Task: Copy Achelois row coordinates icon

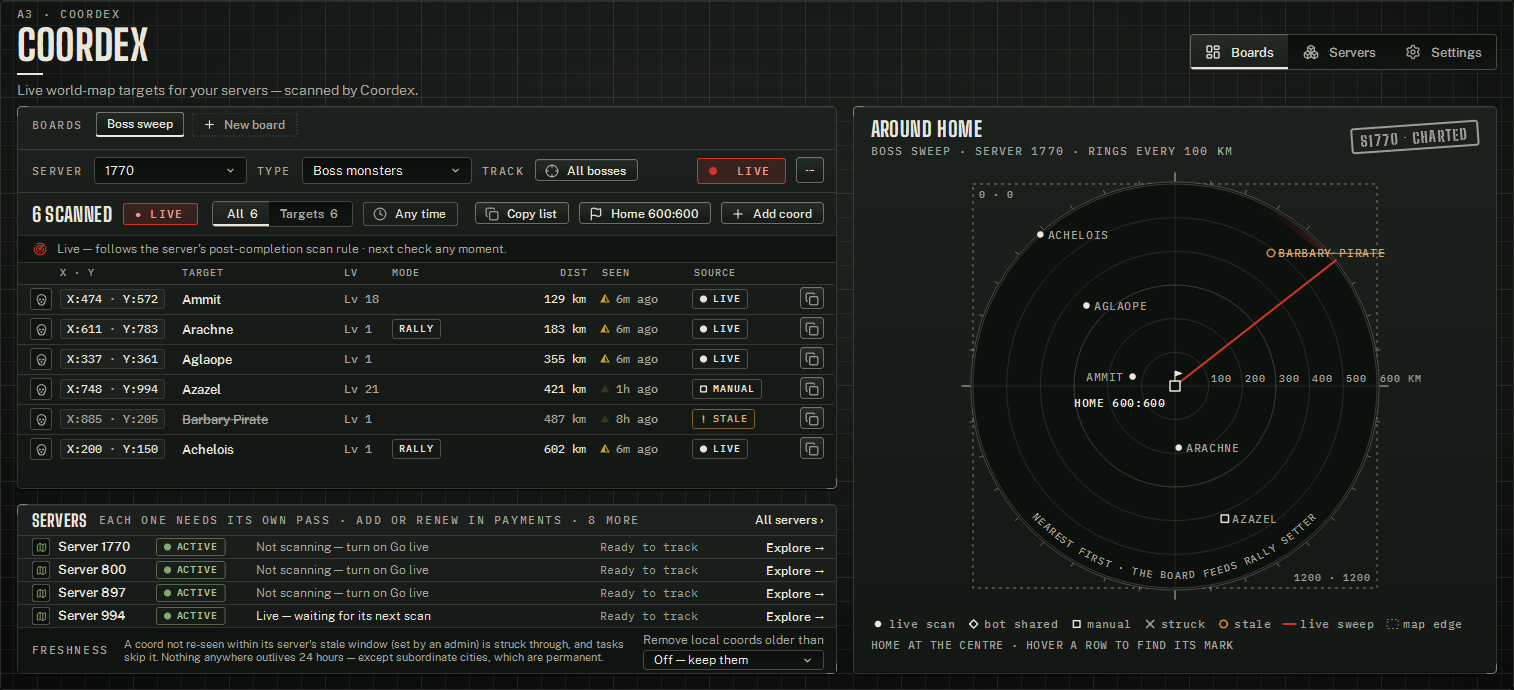Action: tap(812, 449)
